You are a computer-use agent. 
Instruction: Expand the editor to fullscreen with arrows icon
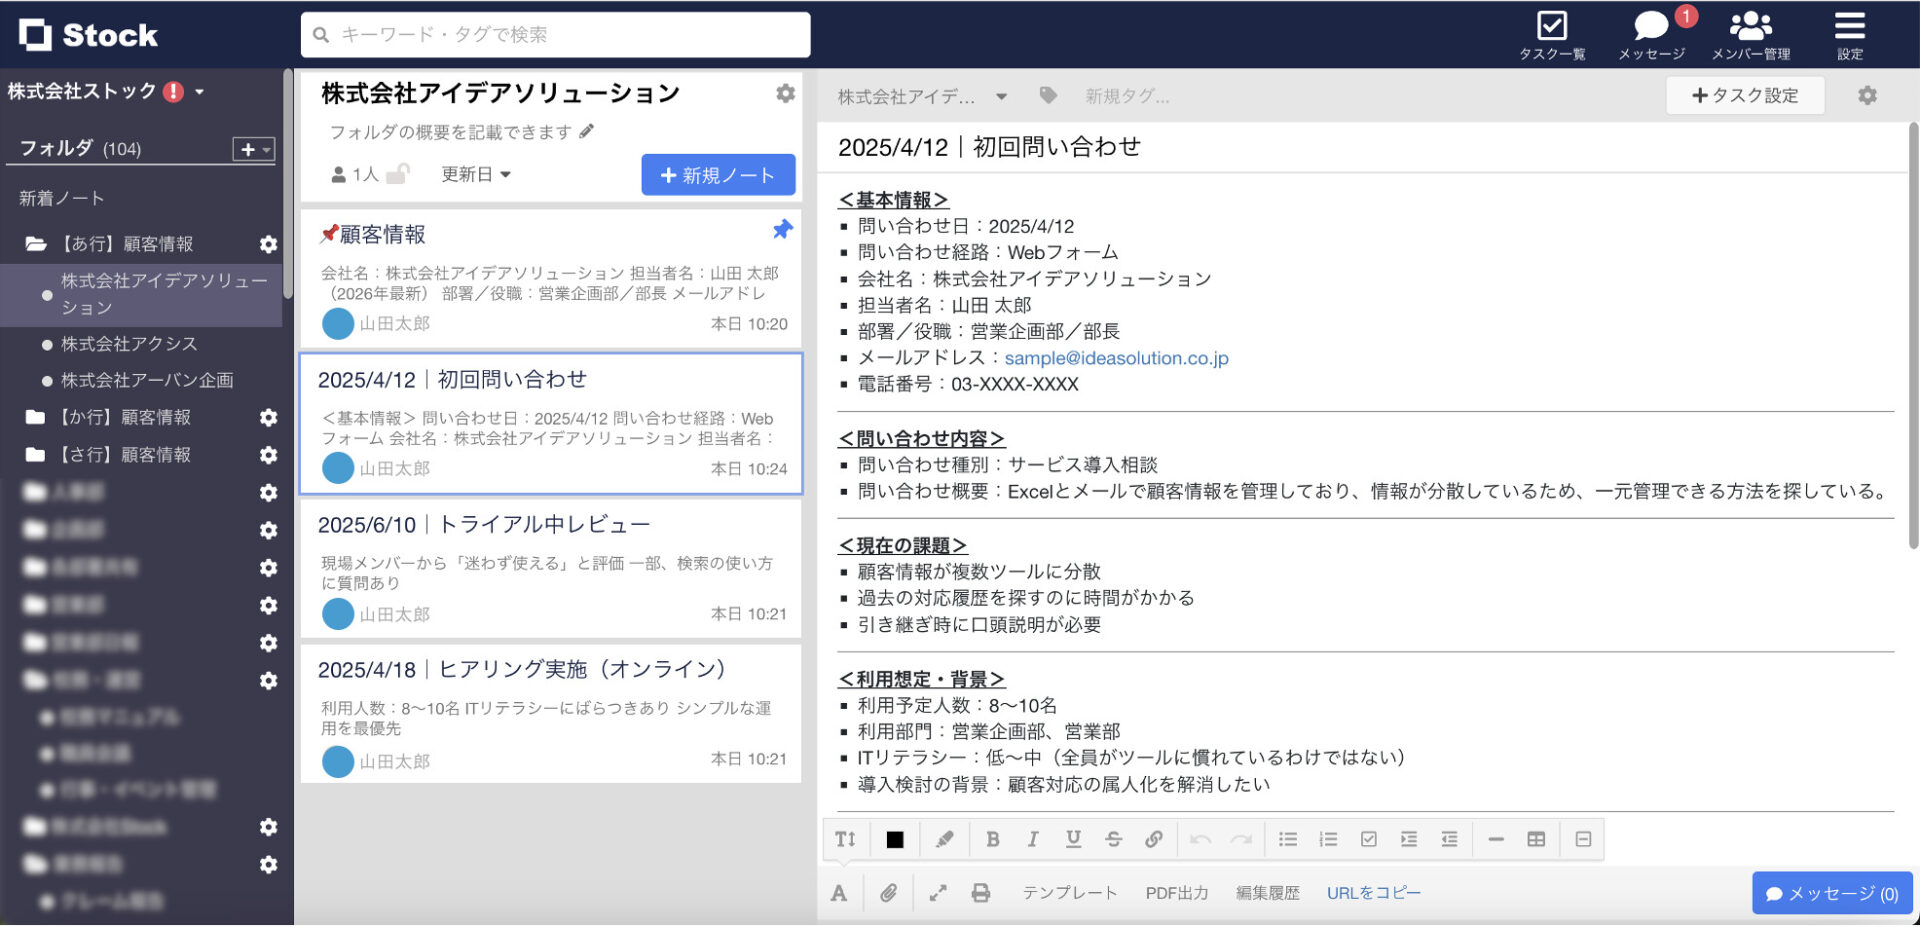point(938,893)
